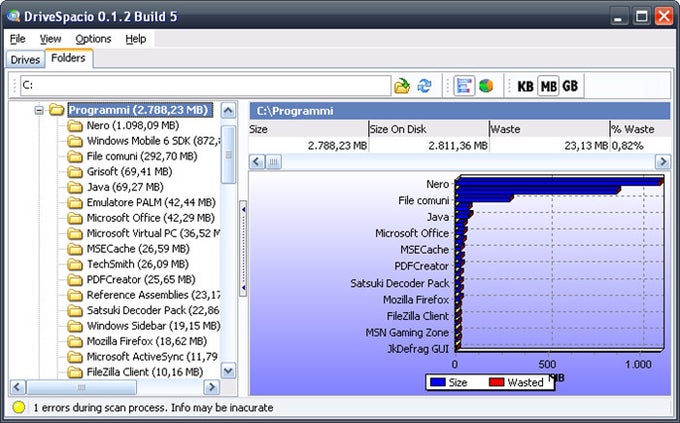
Task: Switch to the Drives tab
Action: 25,59
